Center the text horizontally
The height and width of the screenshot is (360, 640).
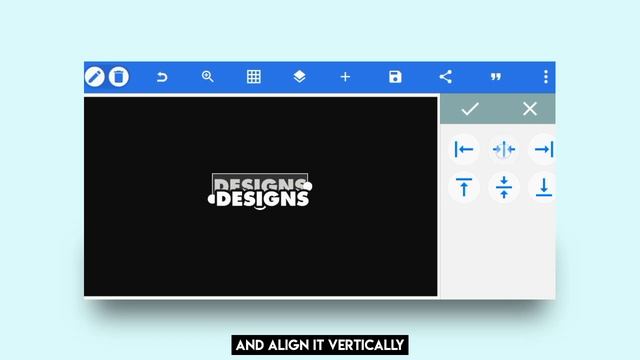coord(504,149)
